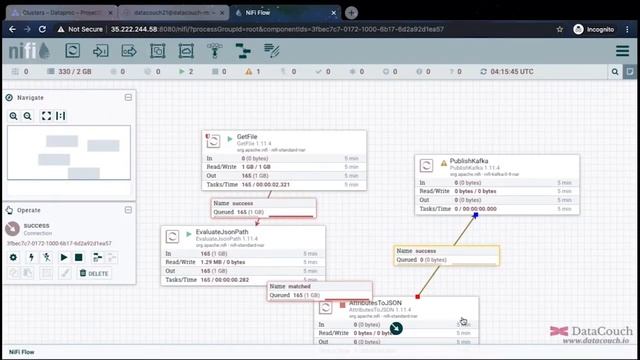Click the Copy icon in Operate panel

pyautogui.click(x=13, y=273)
